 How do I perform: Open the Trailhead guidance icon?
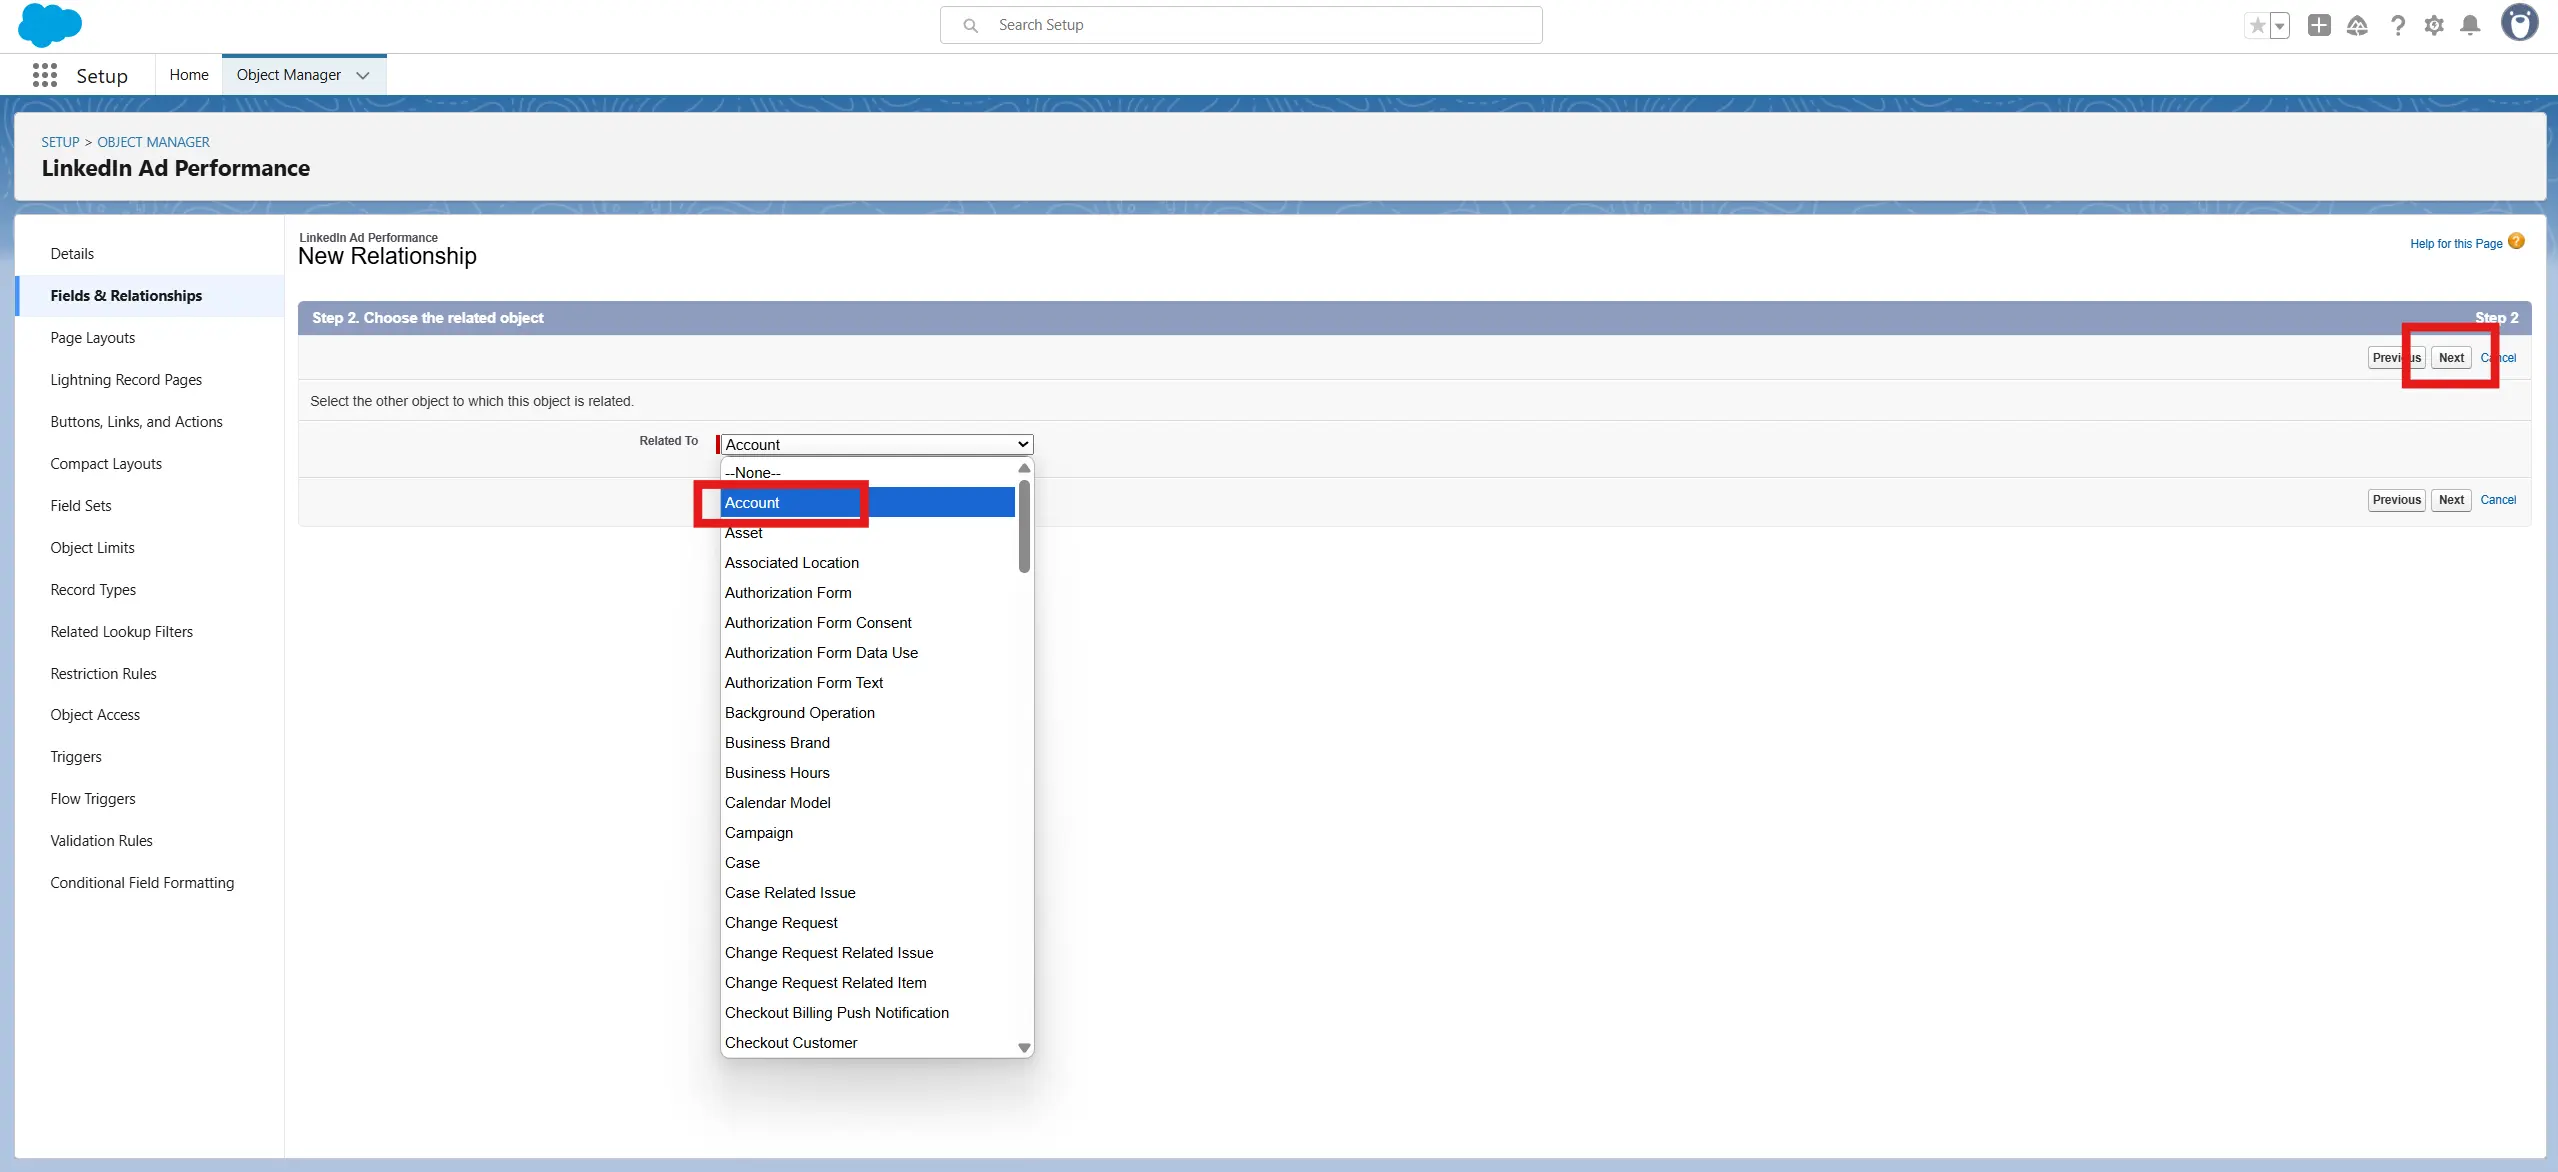(2357, 26)
